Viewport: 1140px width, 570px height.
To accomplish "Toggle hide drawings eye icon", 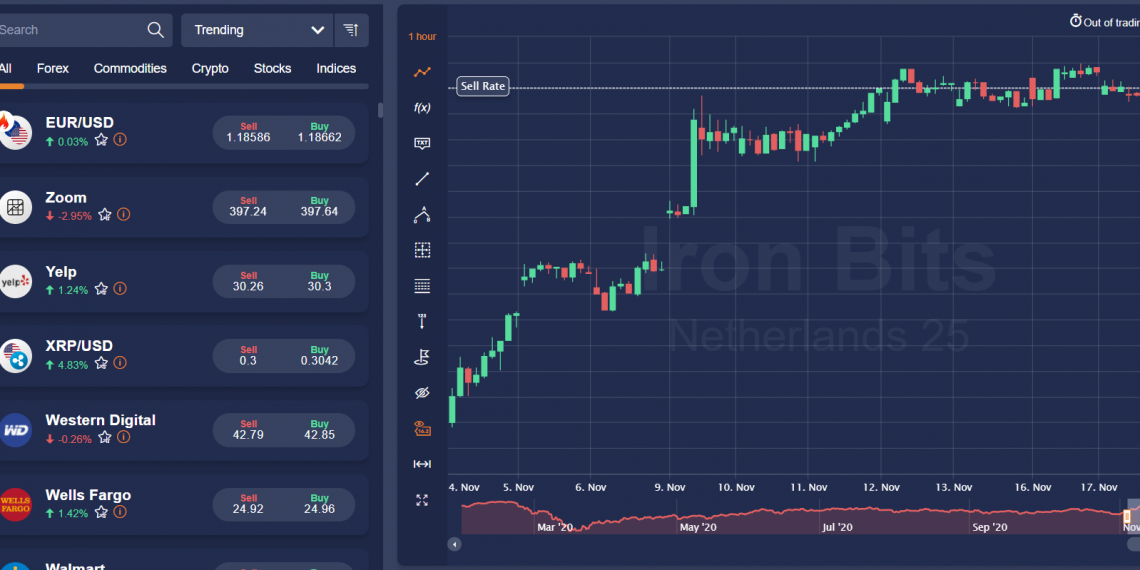I will 422,393.
